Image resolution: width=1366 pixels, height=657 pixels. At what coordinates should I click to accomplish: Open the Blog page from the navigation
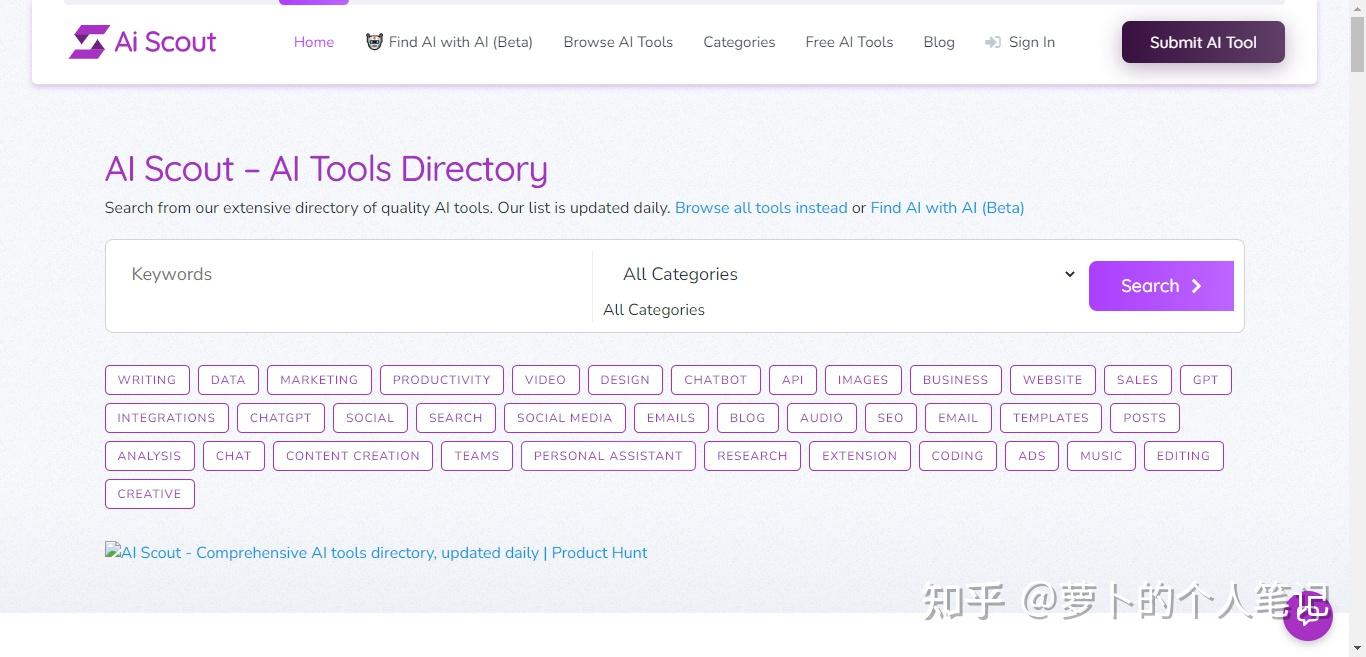coord(938,42)
